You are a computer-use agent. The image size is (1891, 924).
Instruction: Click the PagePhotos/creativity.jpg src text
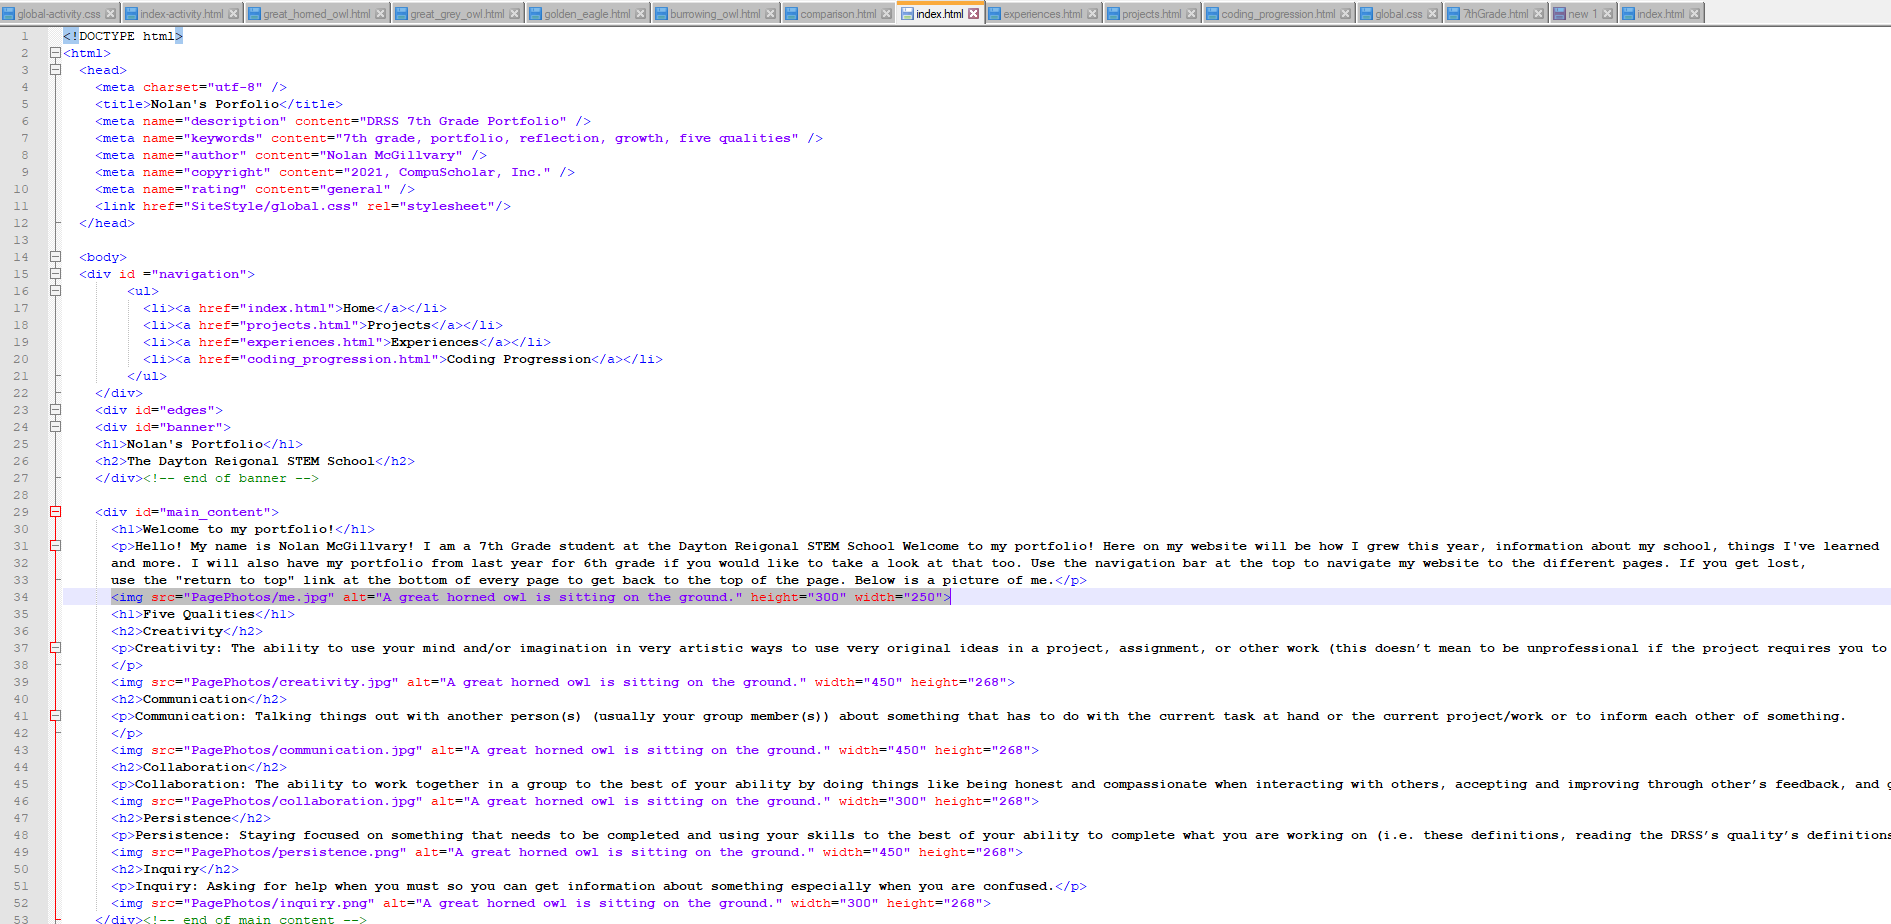click(291, 682)
